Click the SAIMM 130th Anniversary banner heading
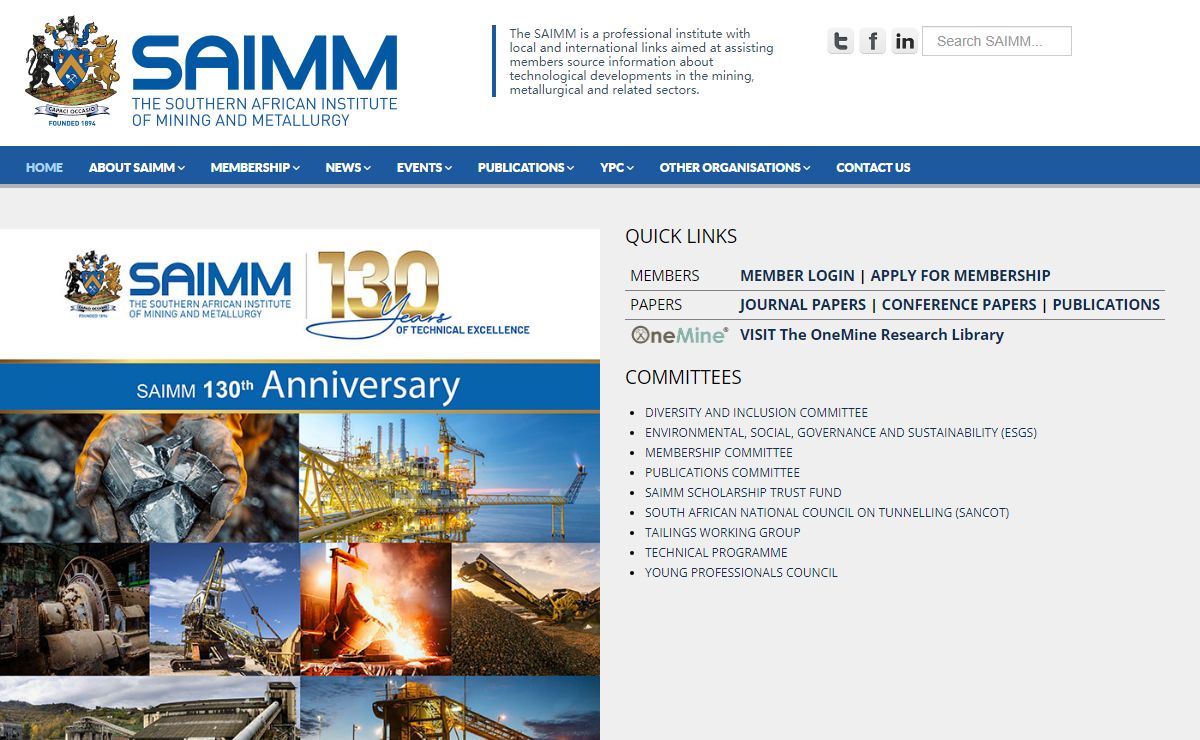This screenshot has height=740, width=1200. [x=298, y=387]
